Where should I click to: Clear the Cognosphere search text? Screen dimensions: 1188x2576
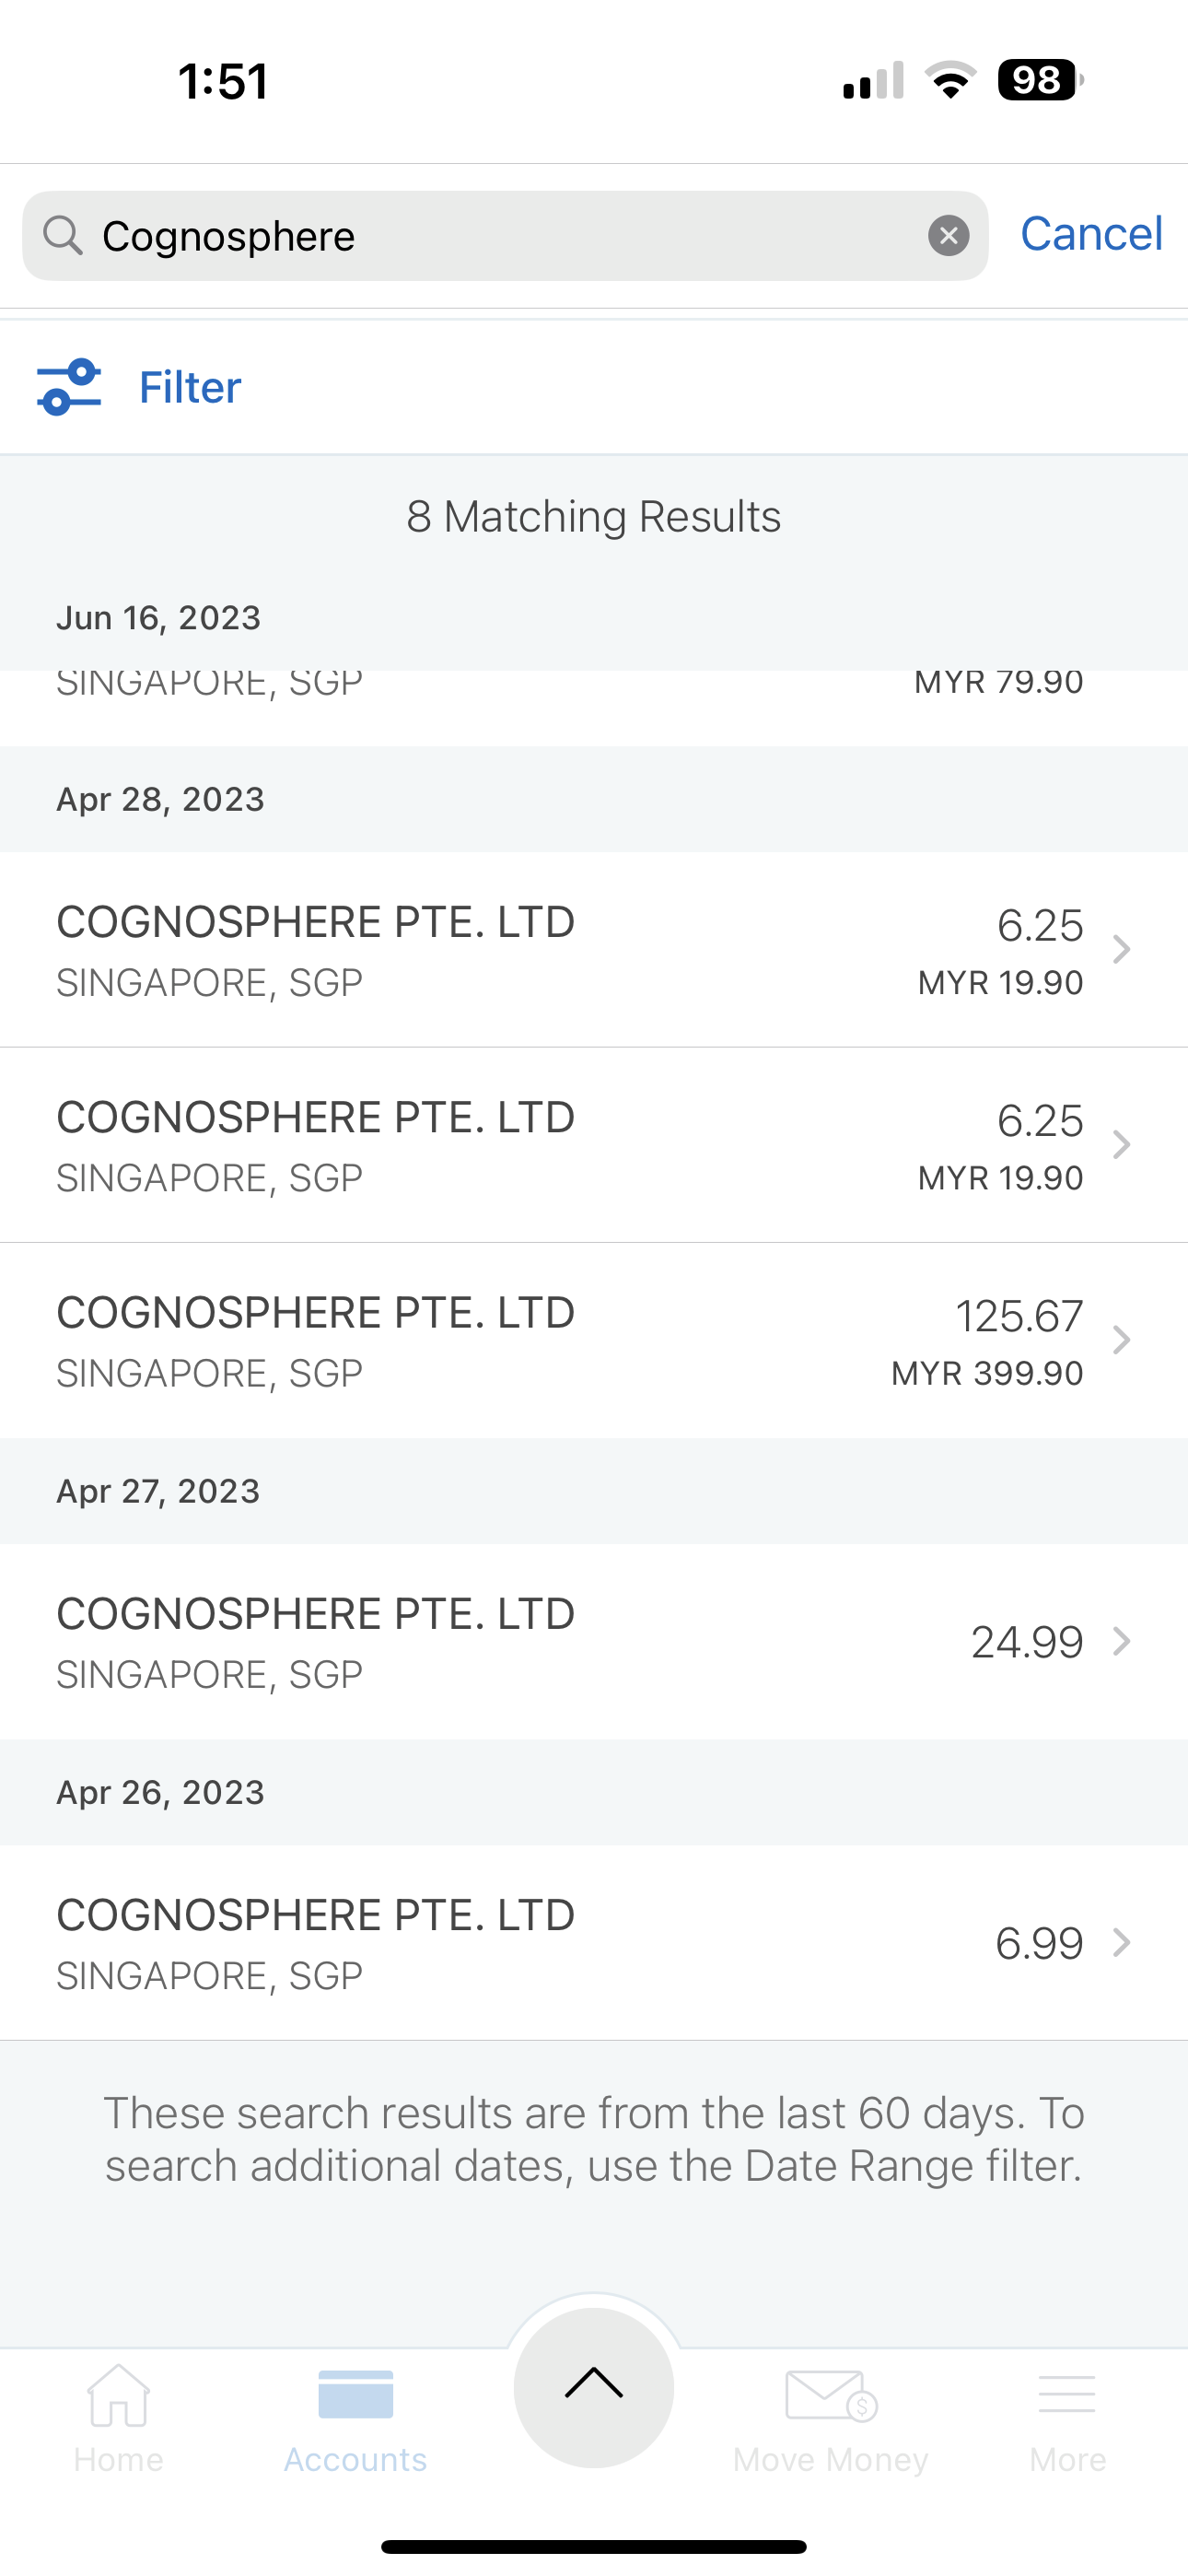point(948,236)
